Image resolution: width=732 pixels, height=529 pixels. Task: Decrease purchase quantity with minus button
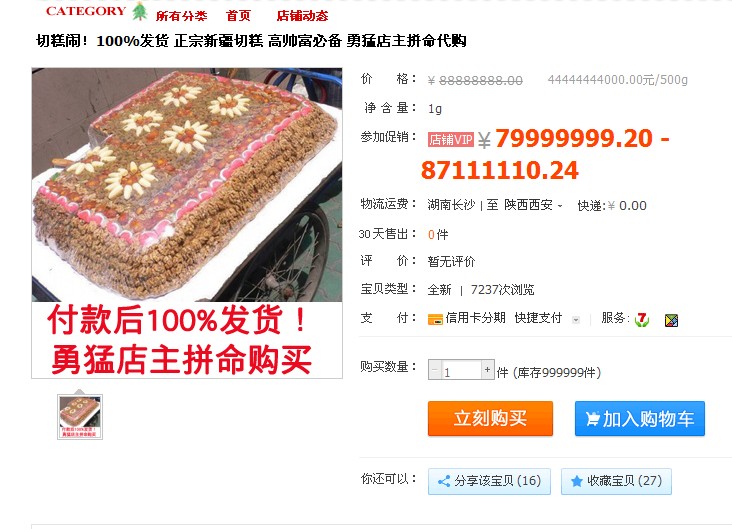[x=435, y=370]
